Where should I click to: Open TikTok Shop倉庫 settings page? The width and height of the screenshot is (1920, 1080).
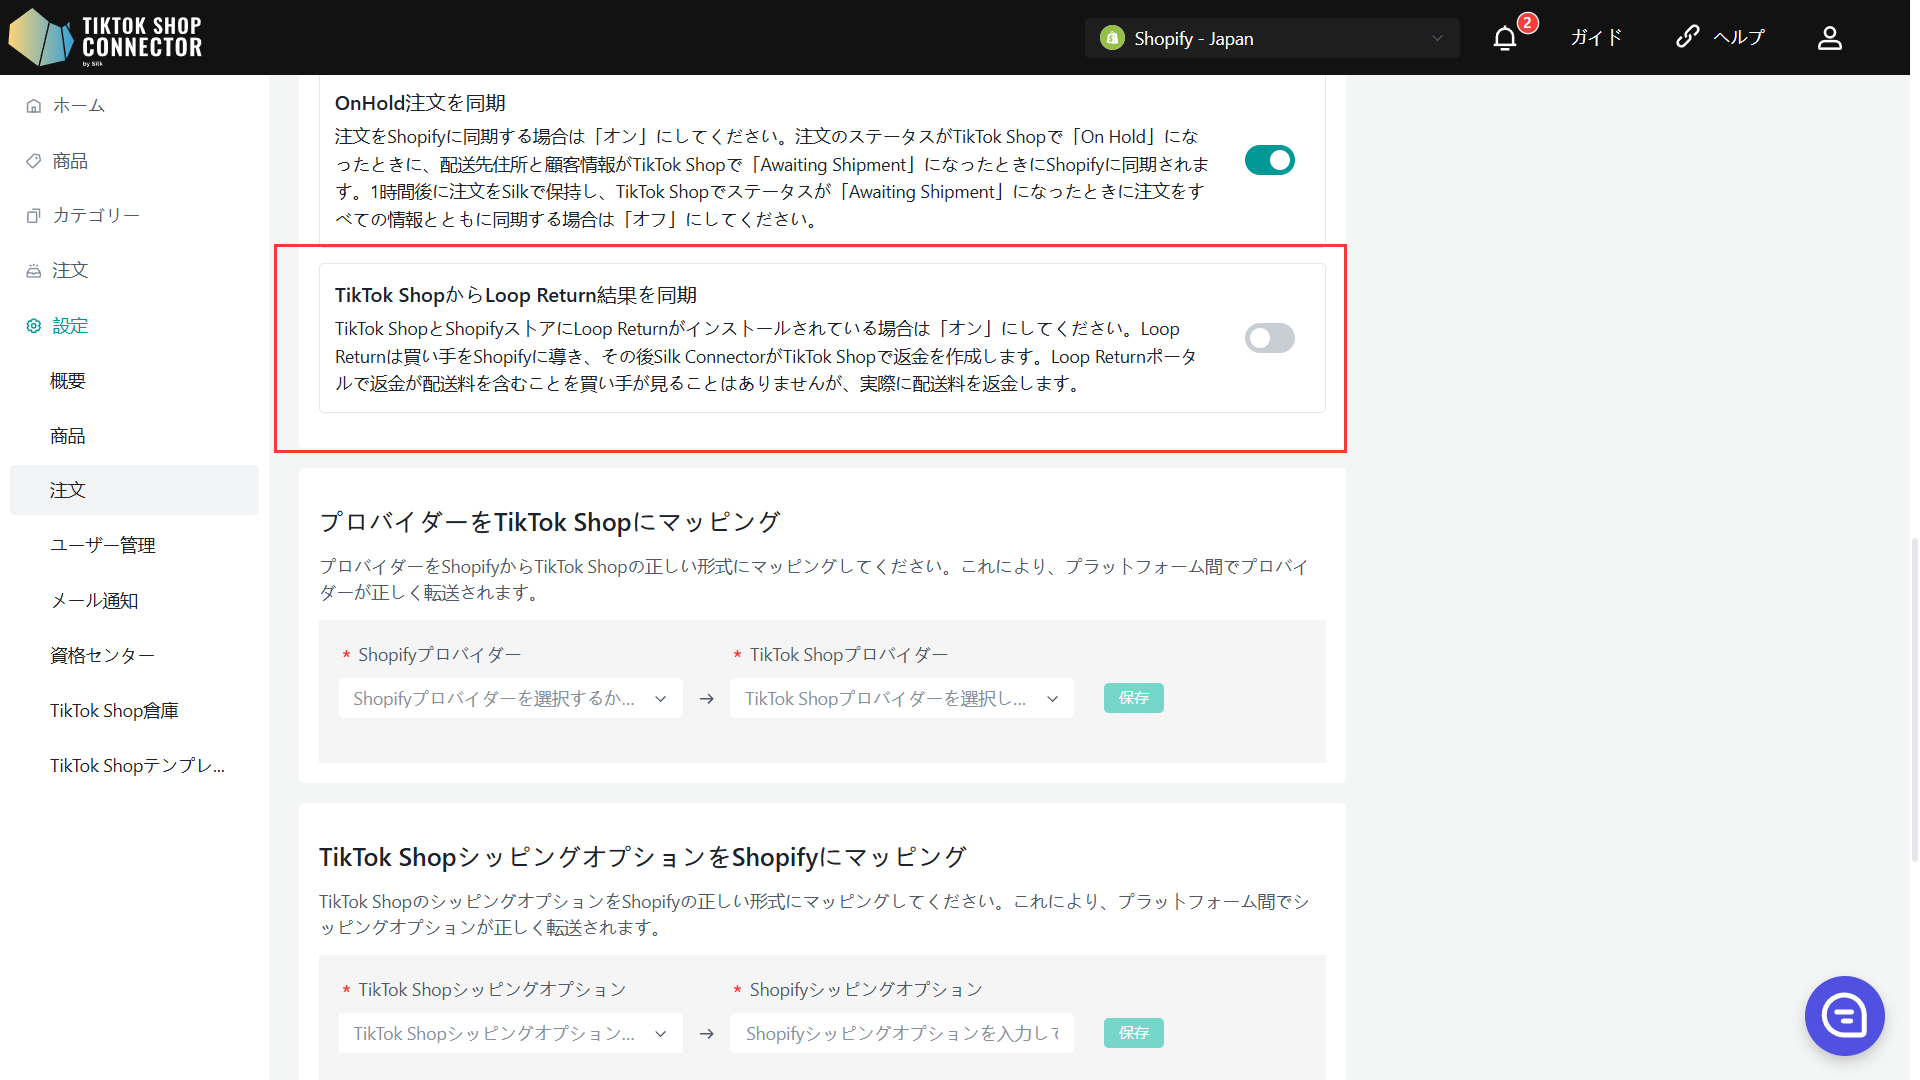pos(114,711)
